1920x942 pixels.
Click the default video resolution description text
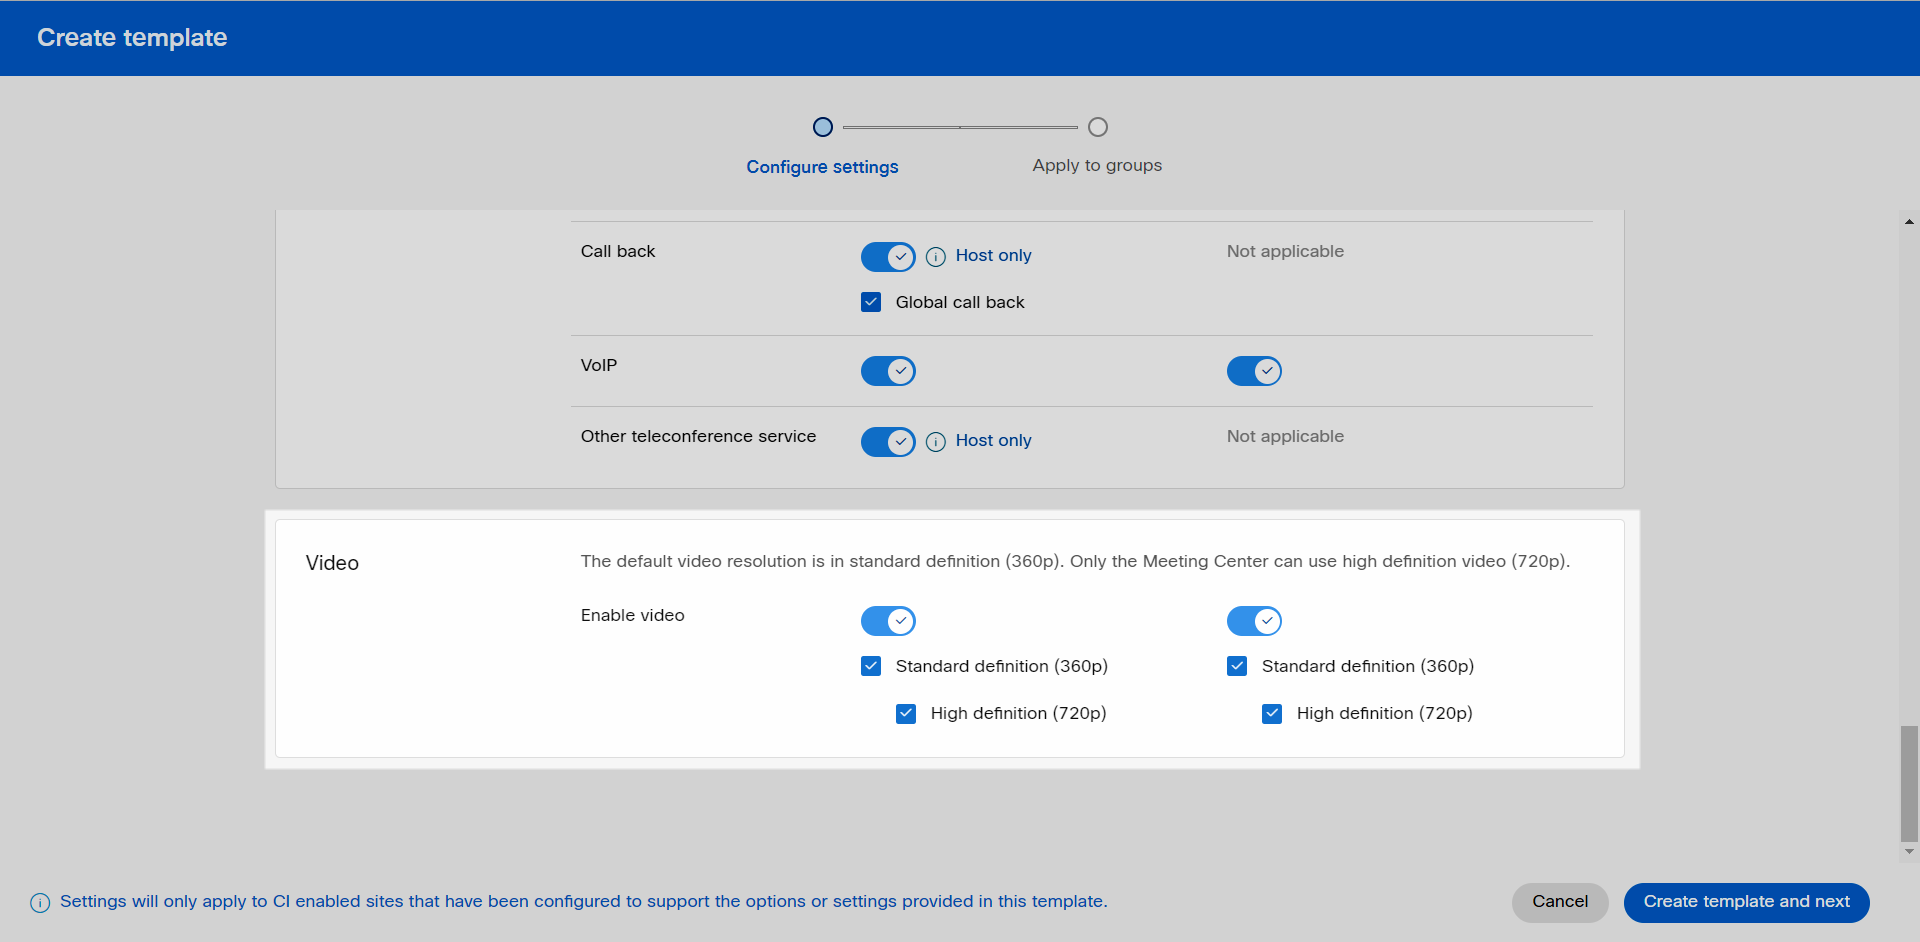[x=1075, y=562]
